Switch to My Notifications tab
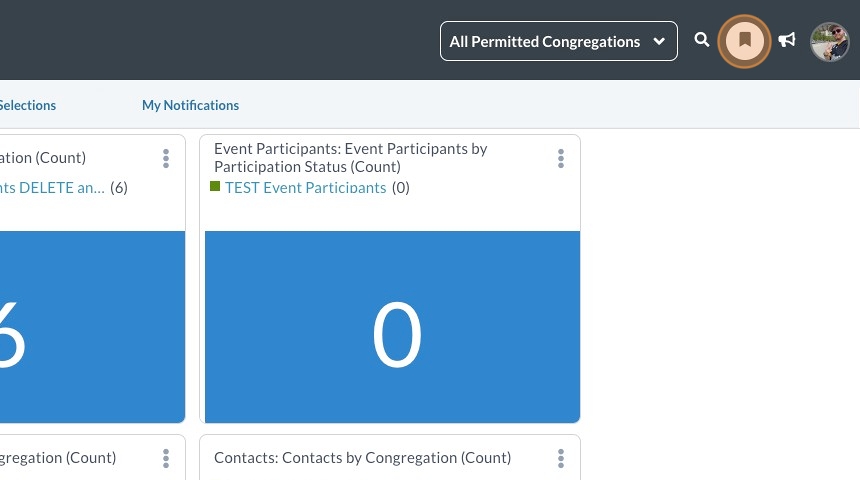 (190, 105)
